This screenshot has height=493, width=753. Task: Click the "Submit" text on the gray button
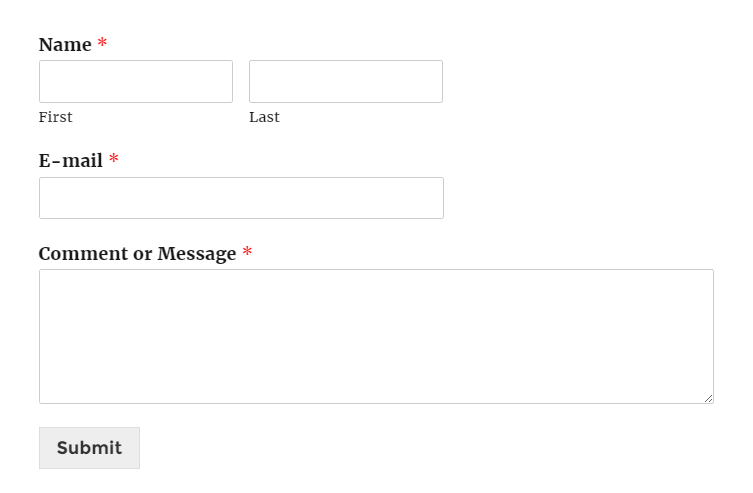(x=89, y=448)
